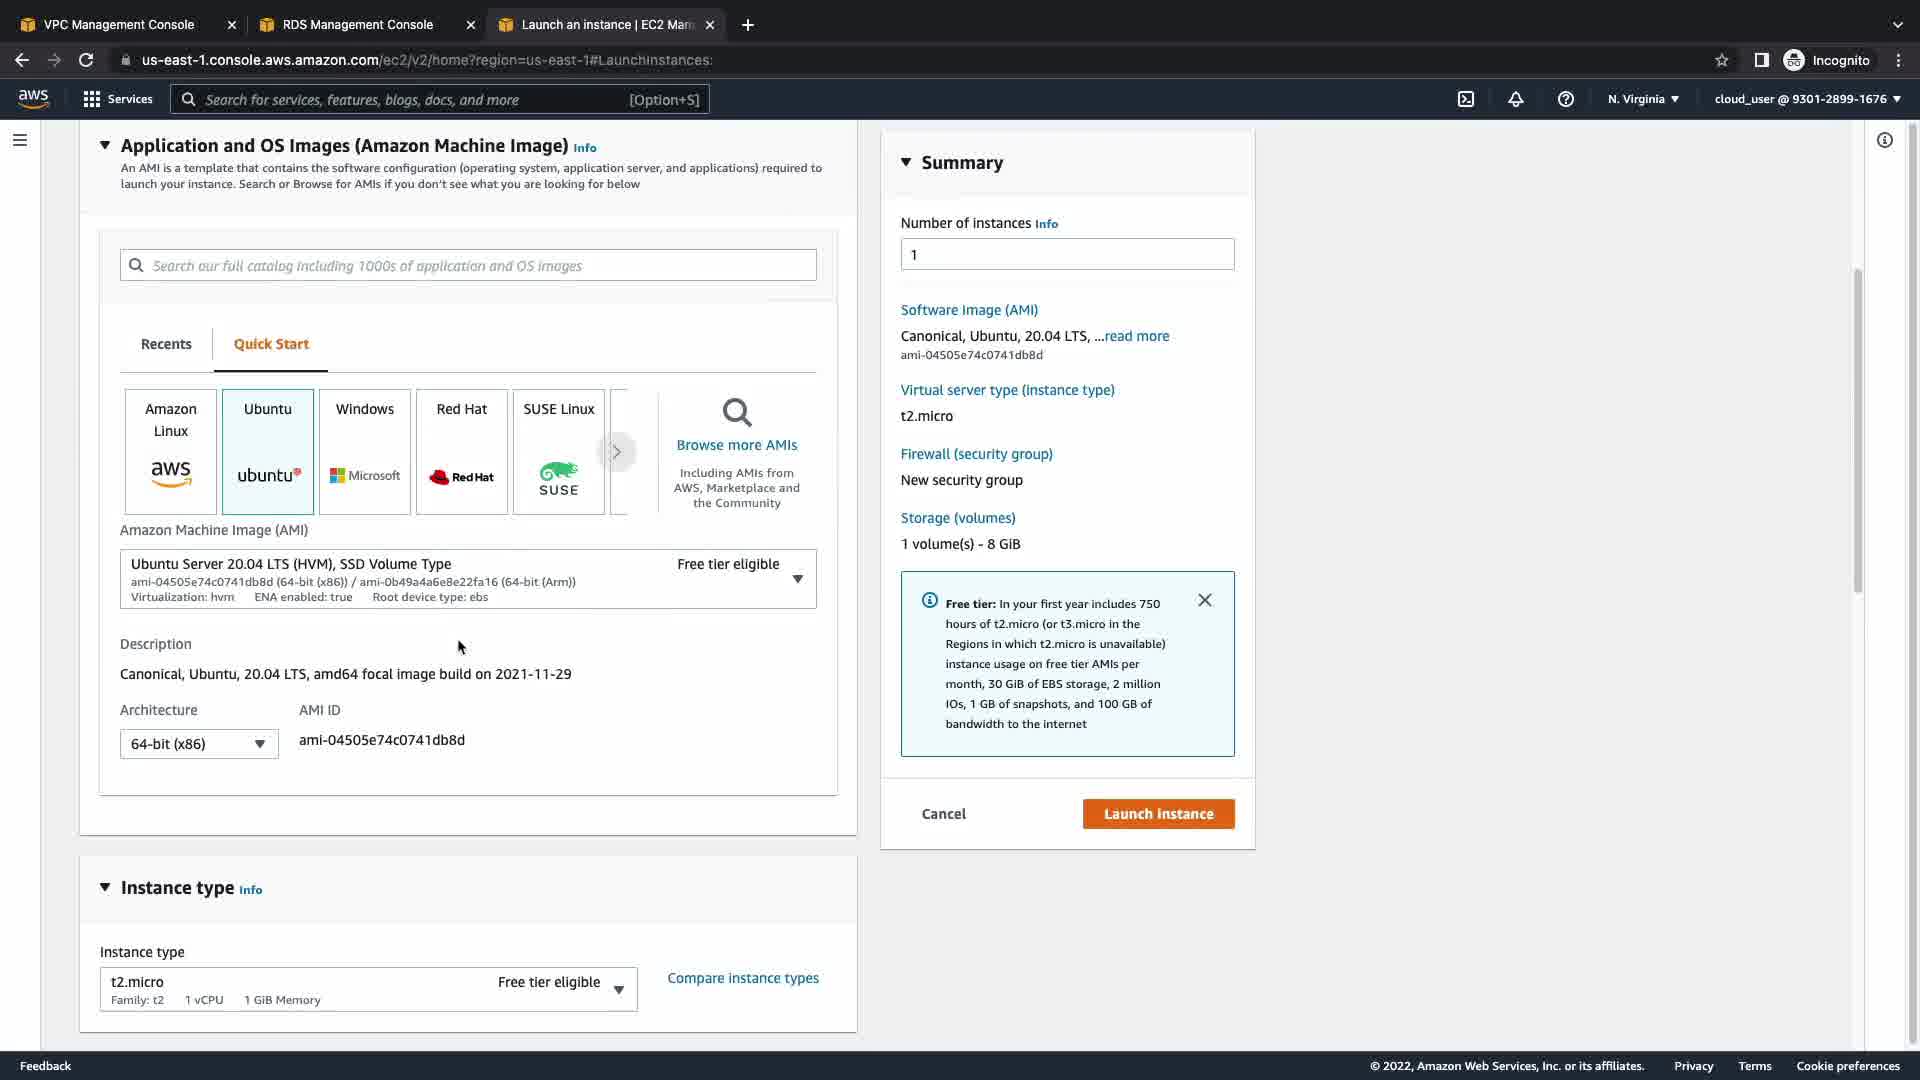Viewport: 1920px width, 1080px height.
Task: Open the AWS CloudShell icon
Action: (1465, 99)
